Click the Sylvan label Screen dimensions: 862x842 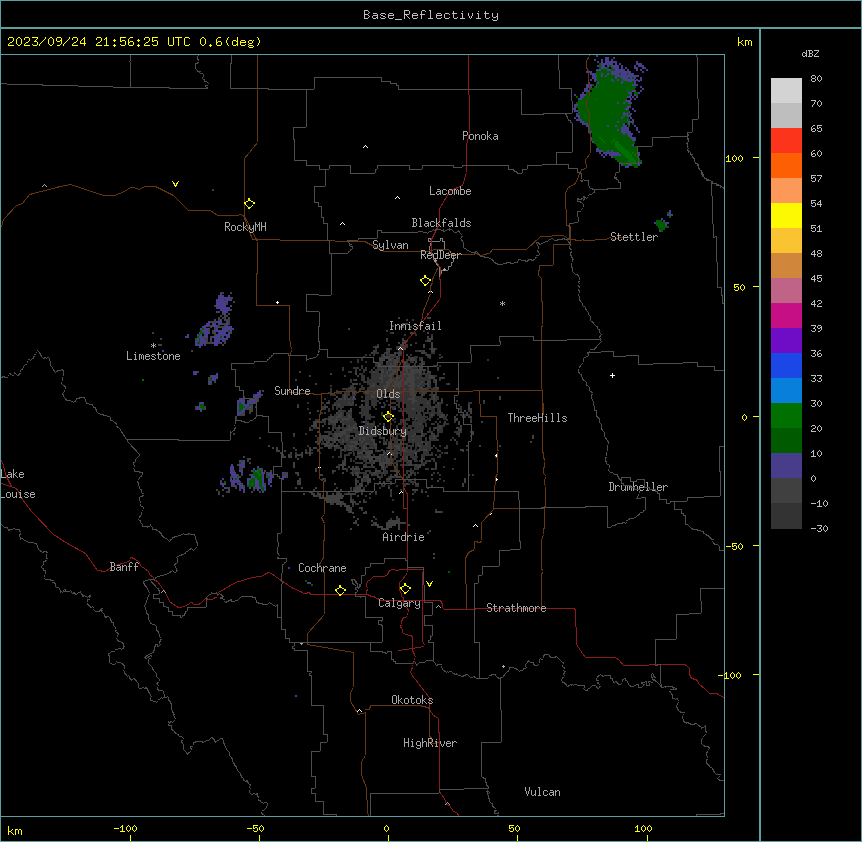click(x=390, y=245)
